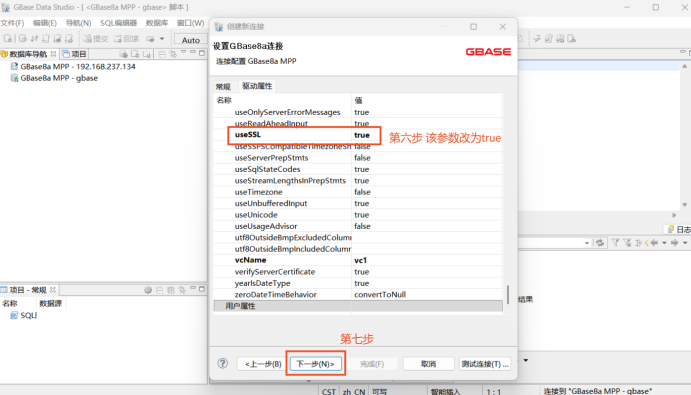Maximize the database navigator panel
The height and width of the screenshot is (395, 691).
click(202, 53)
